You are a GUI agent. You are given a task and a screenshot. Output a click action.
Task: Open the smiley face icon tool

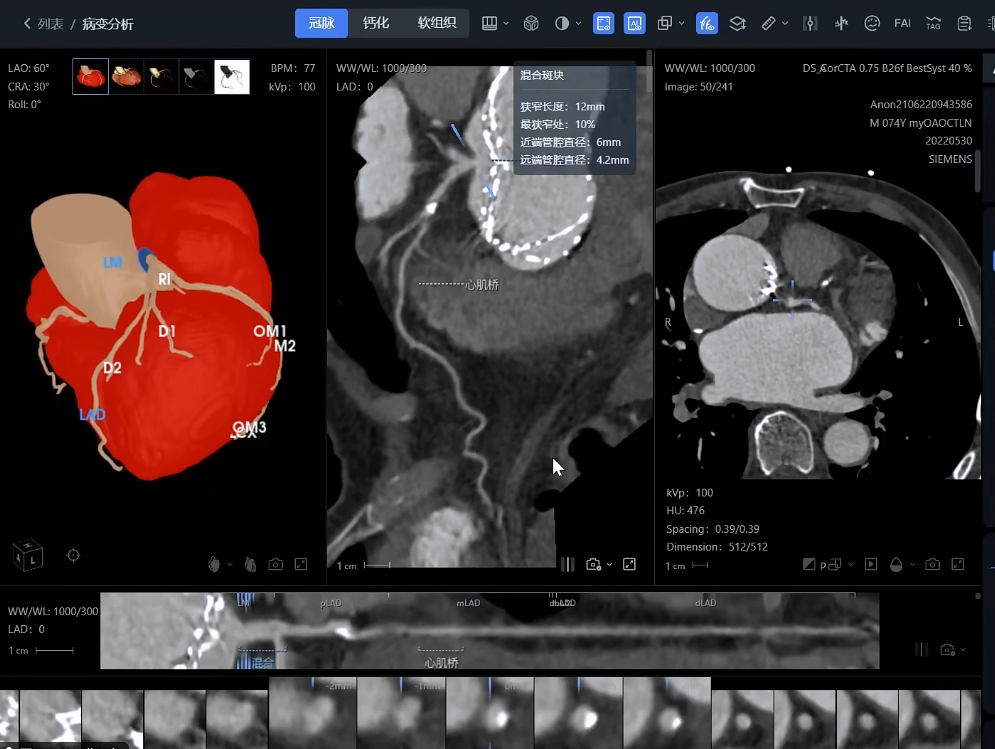pos(872,23)
